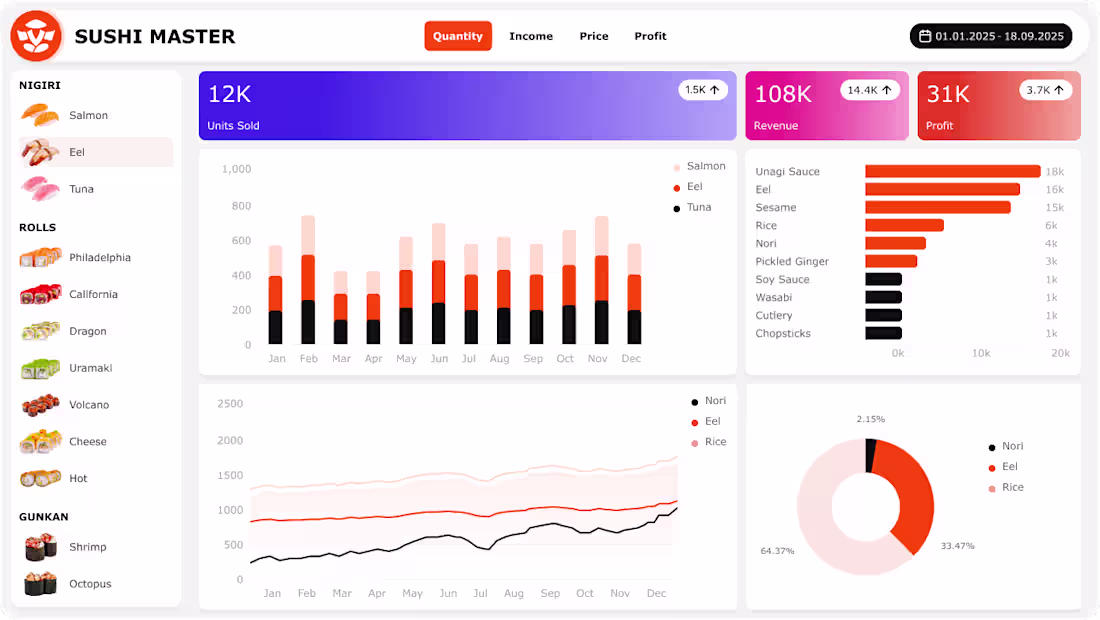Toggle Rice series in line chart legend

tap(709, 442)
